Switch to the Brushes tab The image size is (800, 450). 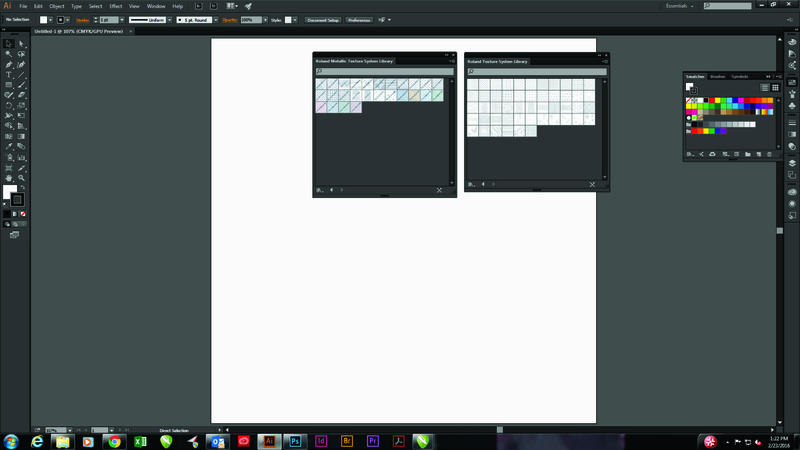[718, 77]
